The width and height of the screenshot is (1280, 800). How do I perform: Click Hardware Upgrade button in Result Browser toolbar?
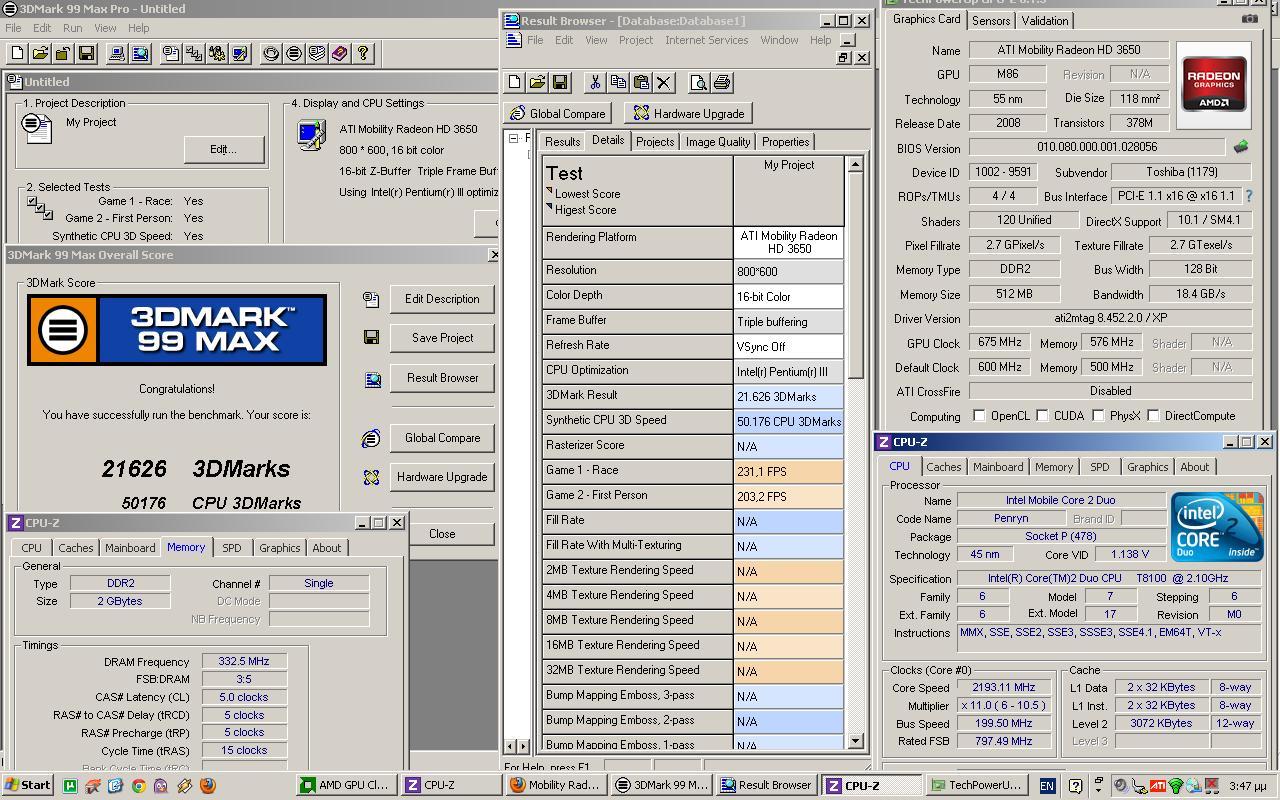pyautogui.click(x=688, y=113)
